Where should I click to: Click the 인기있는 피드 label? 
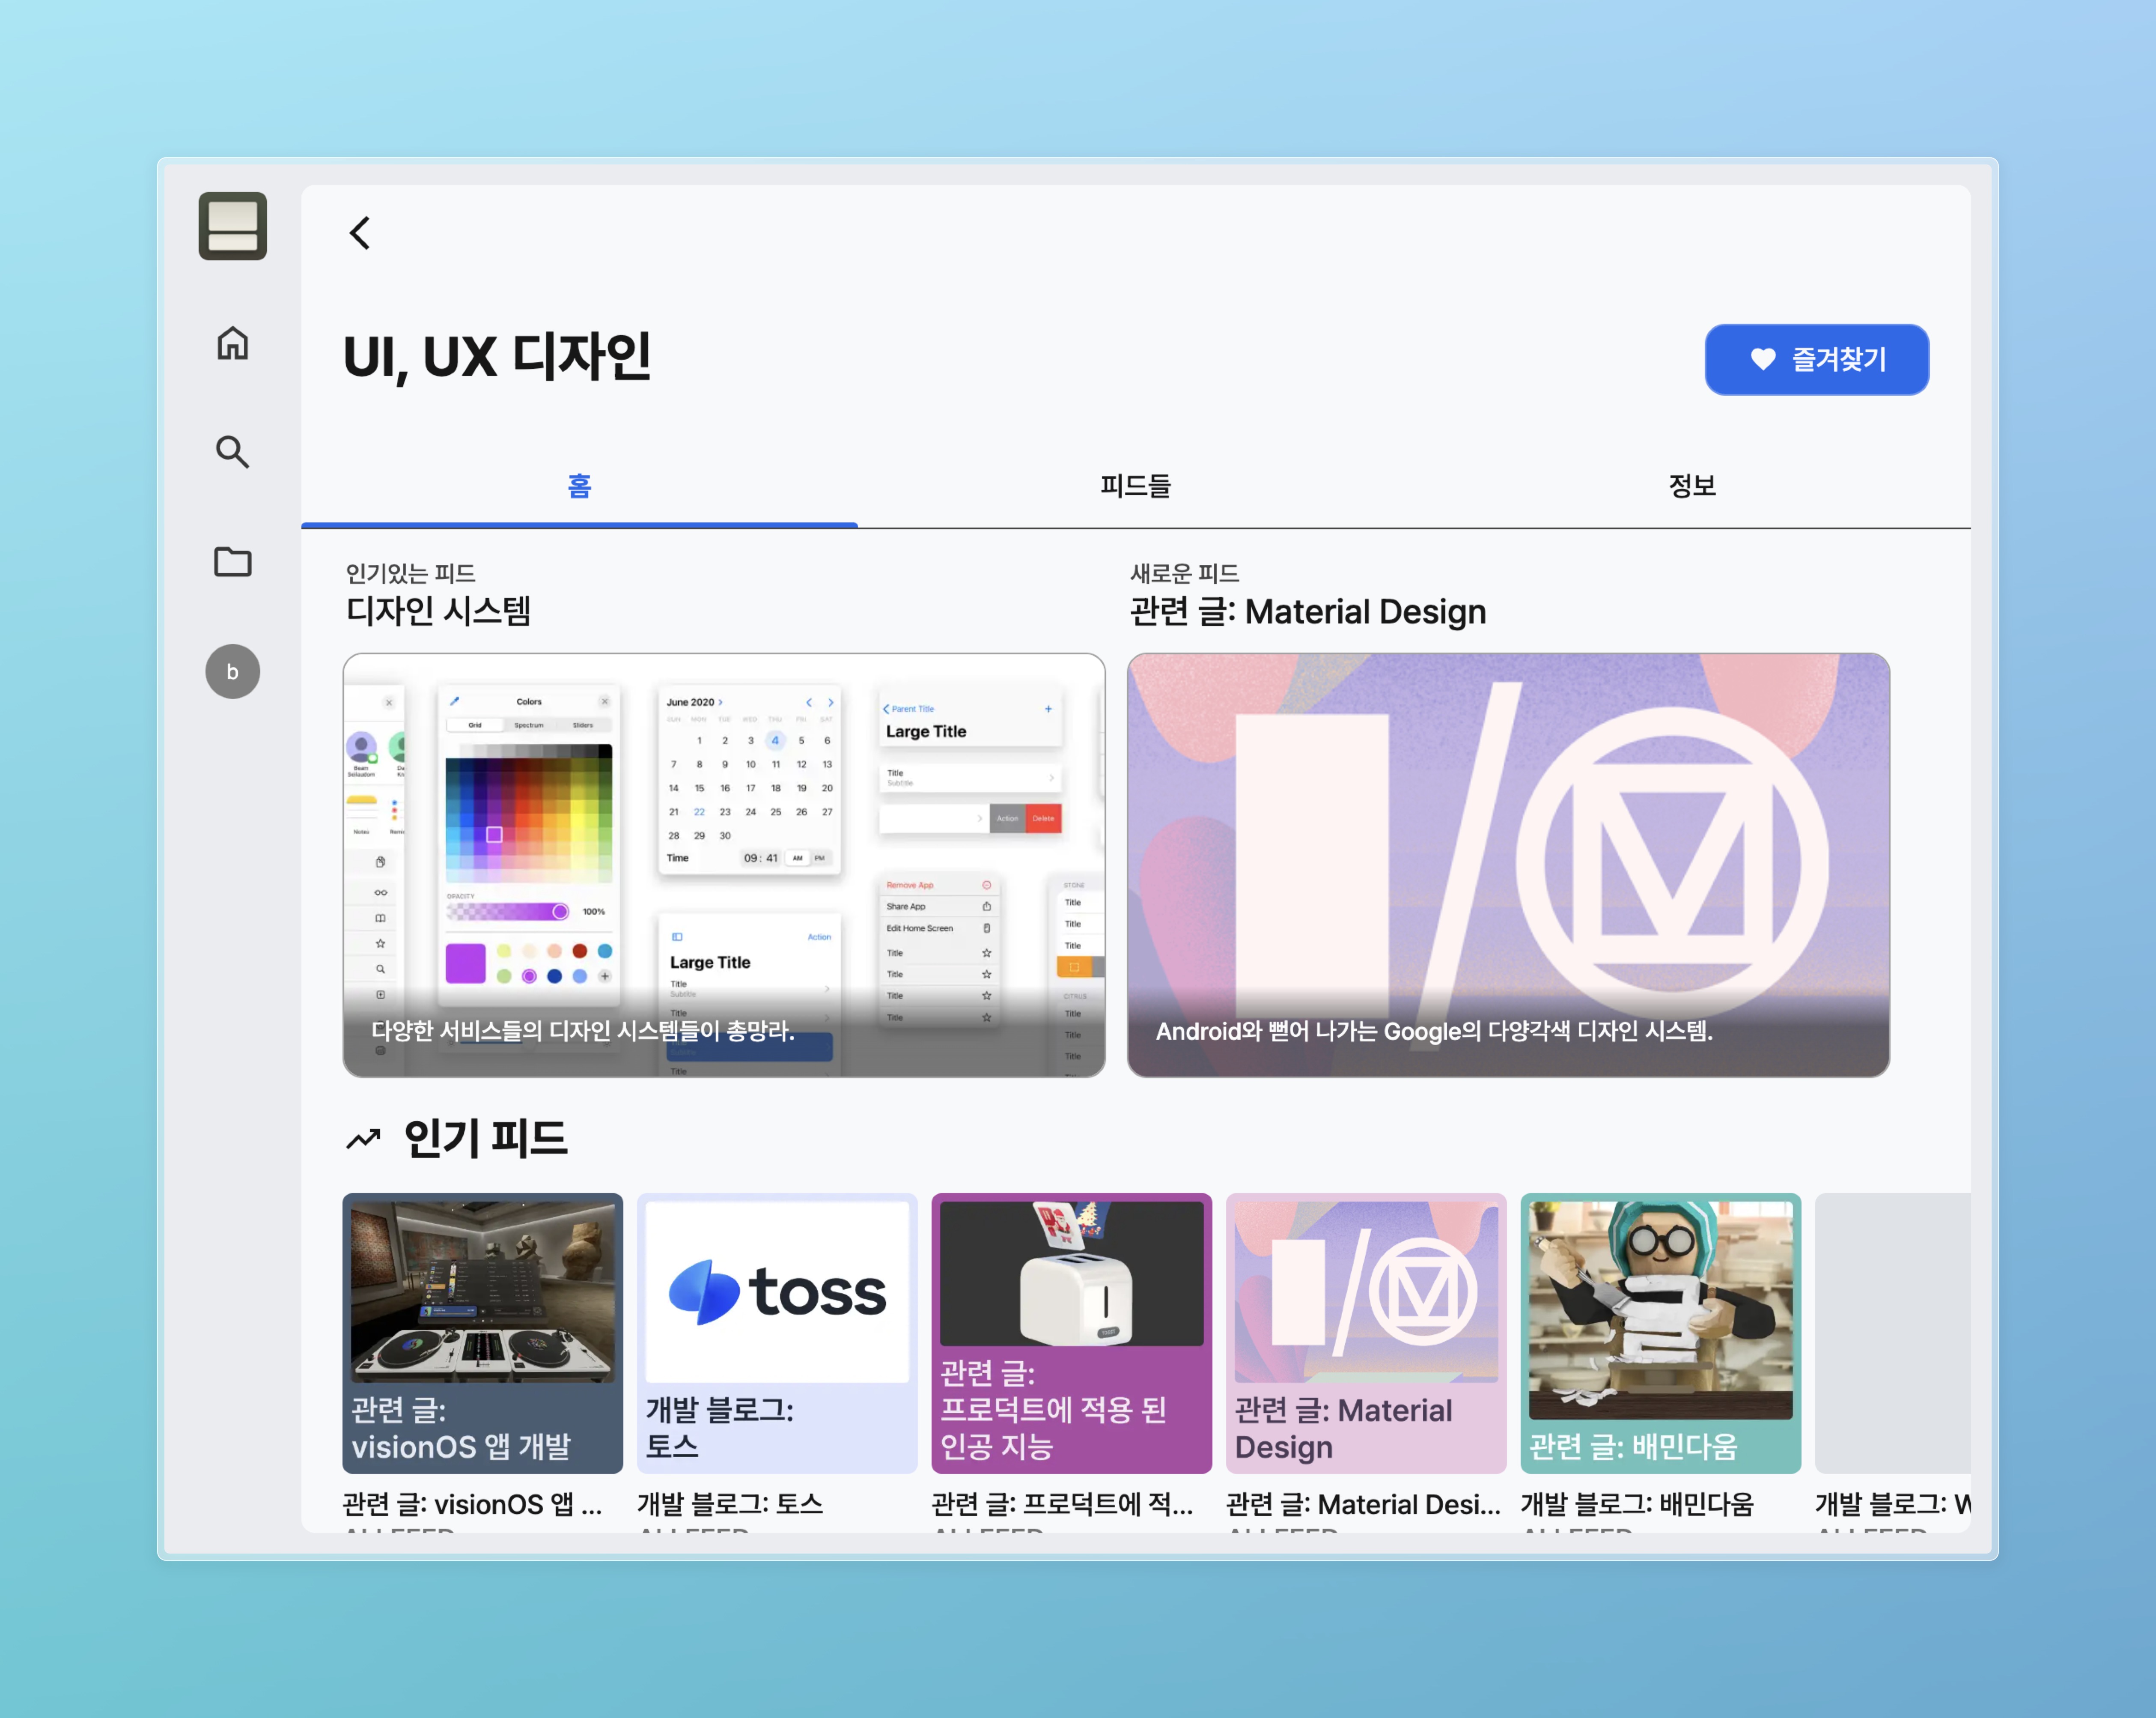(x=410, y=573)
